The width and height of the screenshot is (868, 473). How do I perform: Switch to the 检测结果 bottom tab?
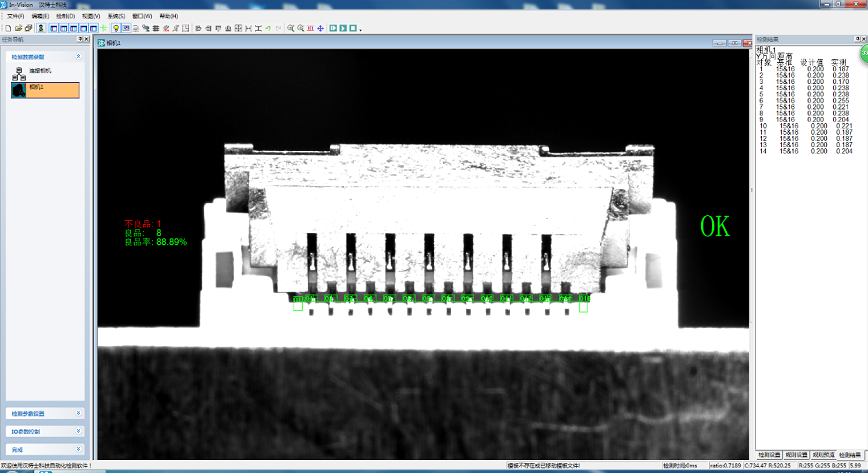point(850,454)
